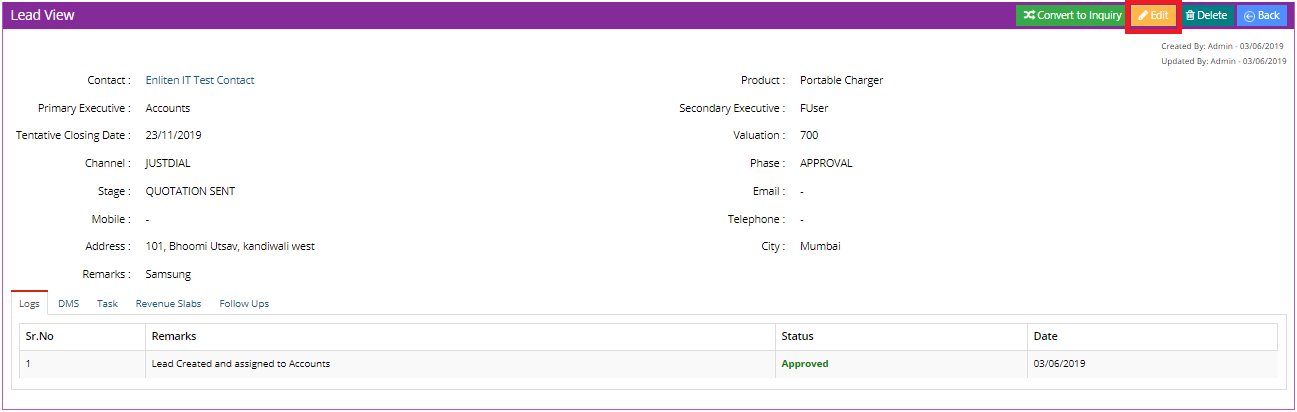Click the Date column header
The image size is (1297, 412).
coord(1045,337)
